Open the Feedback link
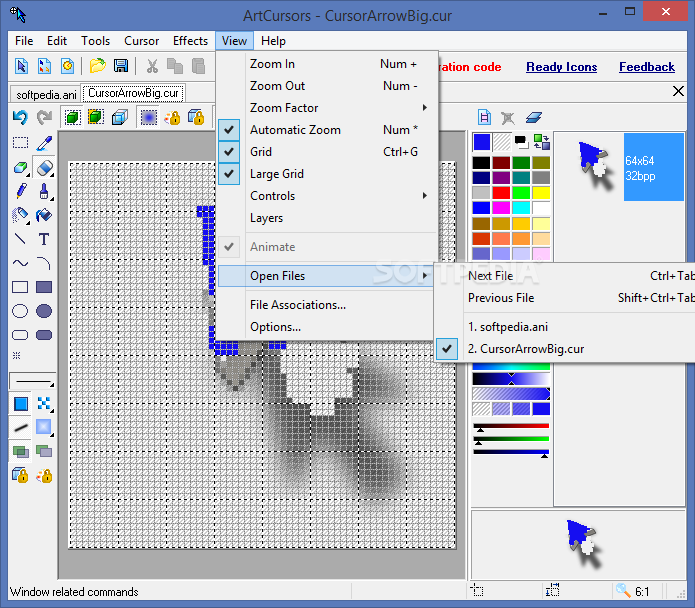695x608 pixels. tap(647, 67)
